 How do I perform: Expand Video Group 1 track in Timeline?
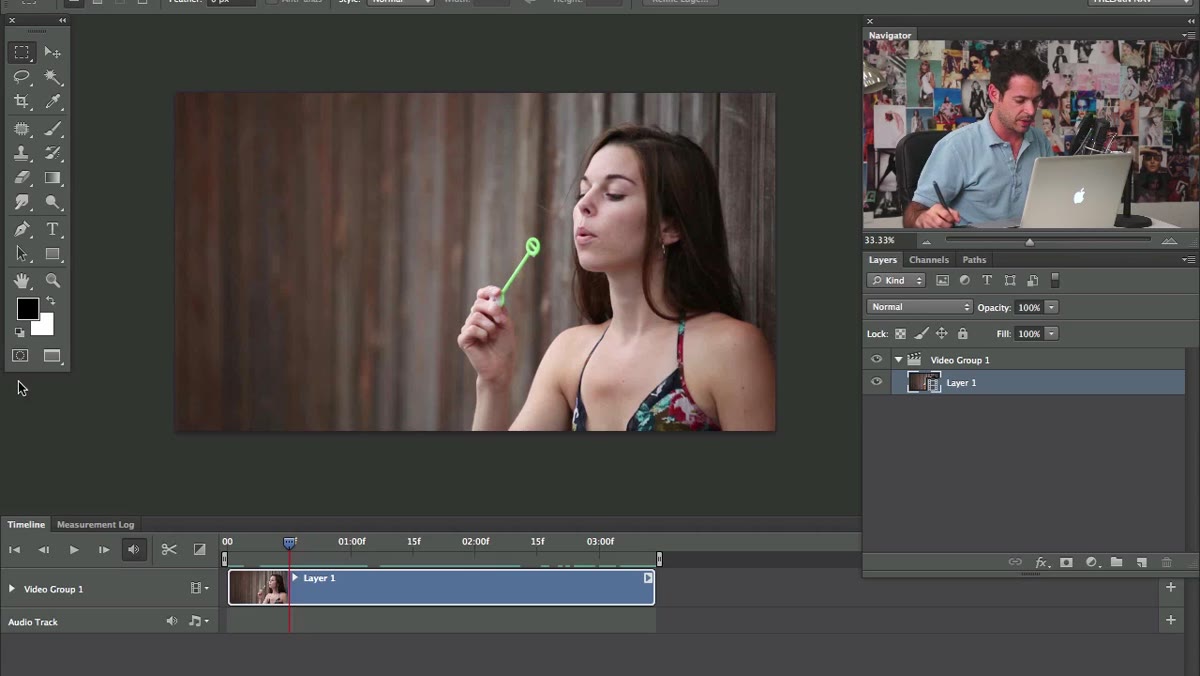(12, 589)
